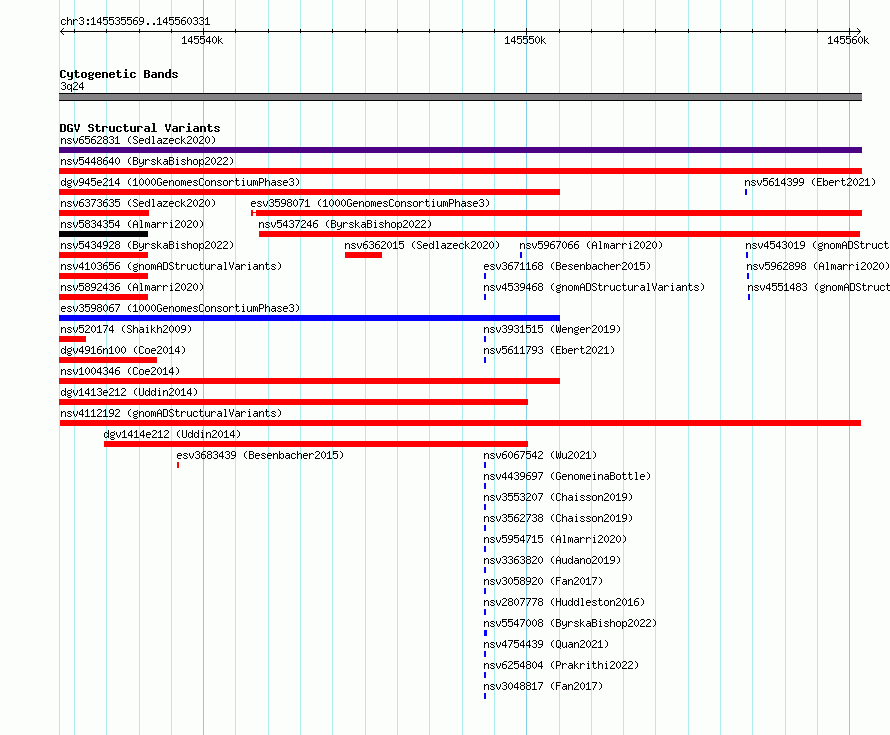Image resolution: width=890 pixels, height=735 pixels.
Task: Select nsv4439697 (GenomeinaBottle) label
Action: coord(567,476)
